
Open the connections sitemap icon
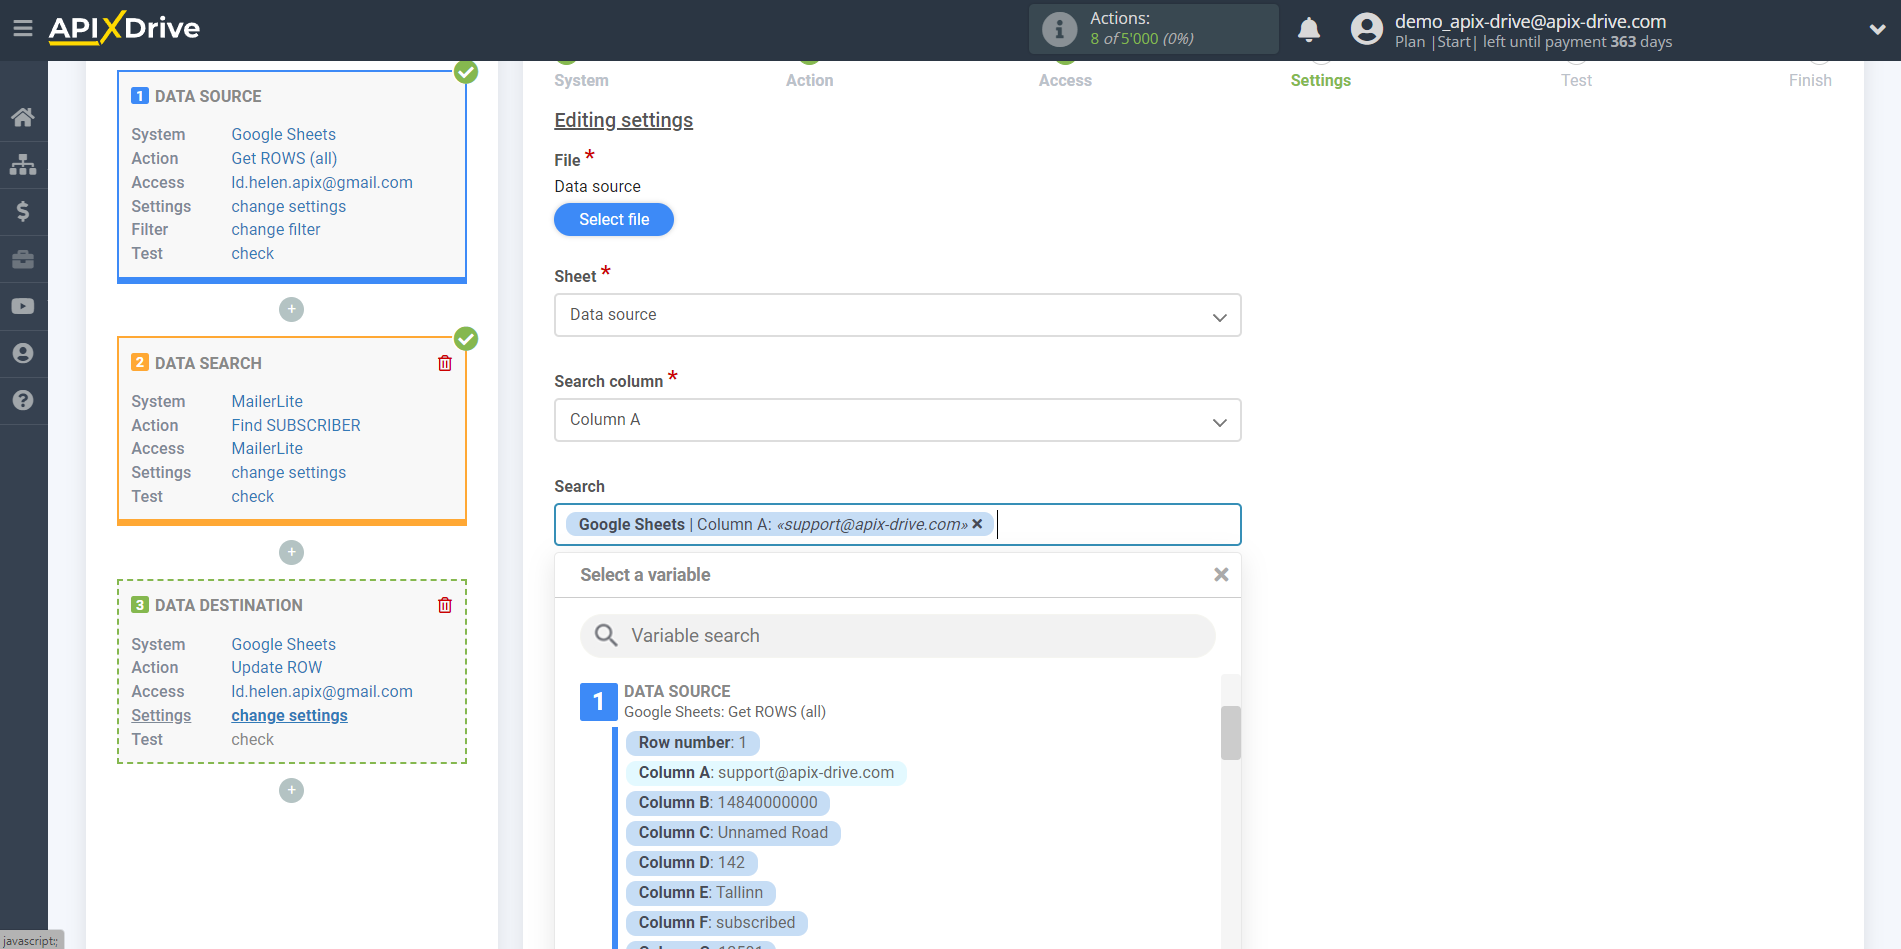(x=23, y=164)
